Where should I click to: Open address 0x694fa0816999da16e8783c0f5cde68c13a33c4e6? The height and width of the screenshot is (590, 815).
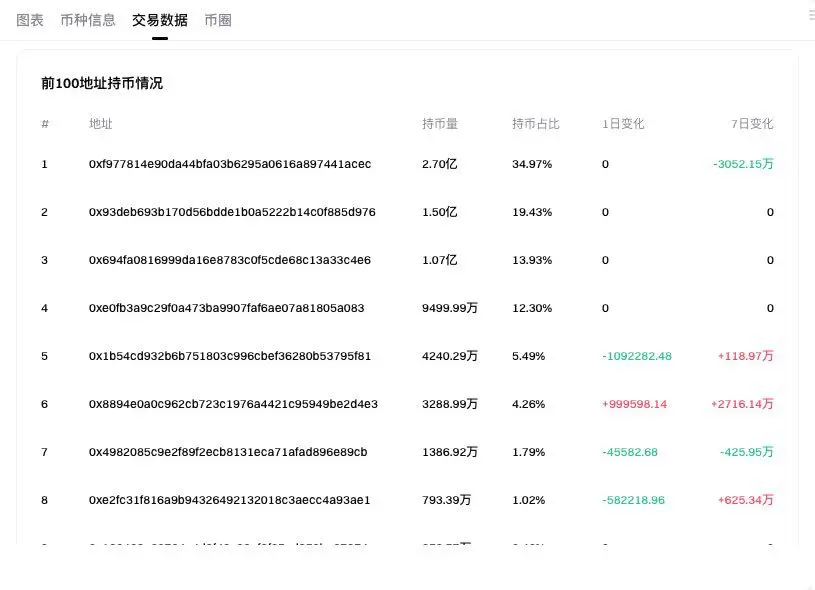(x=230, y=260)
